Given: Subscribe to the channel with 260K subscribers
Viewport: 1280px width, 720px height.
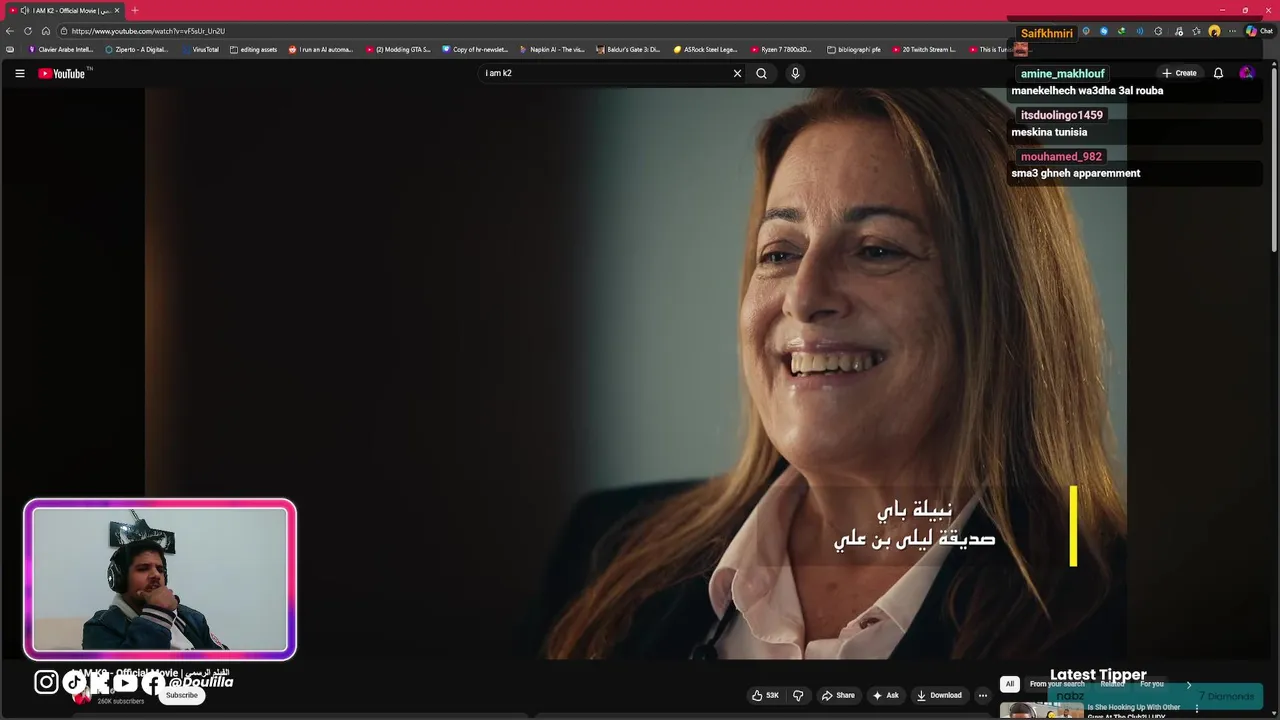Looking at the screenshot, I should click(182, 695).
